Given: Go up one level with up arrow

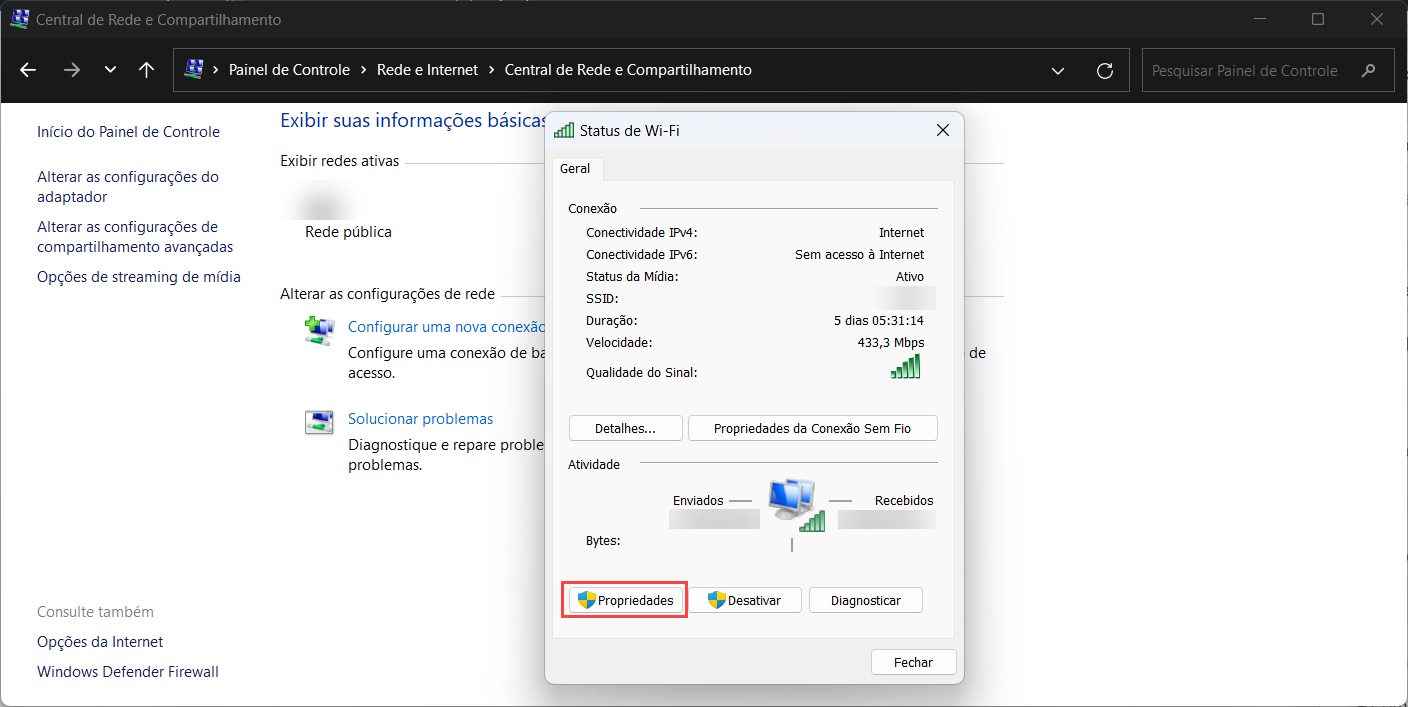Looking at the screenshot, I should click(x=147, y=70).
